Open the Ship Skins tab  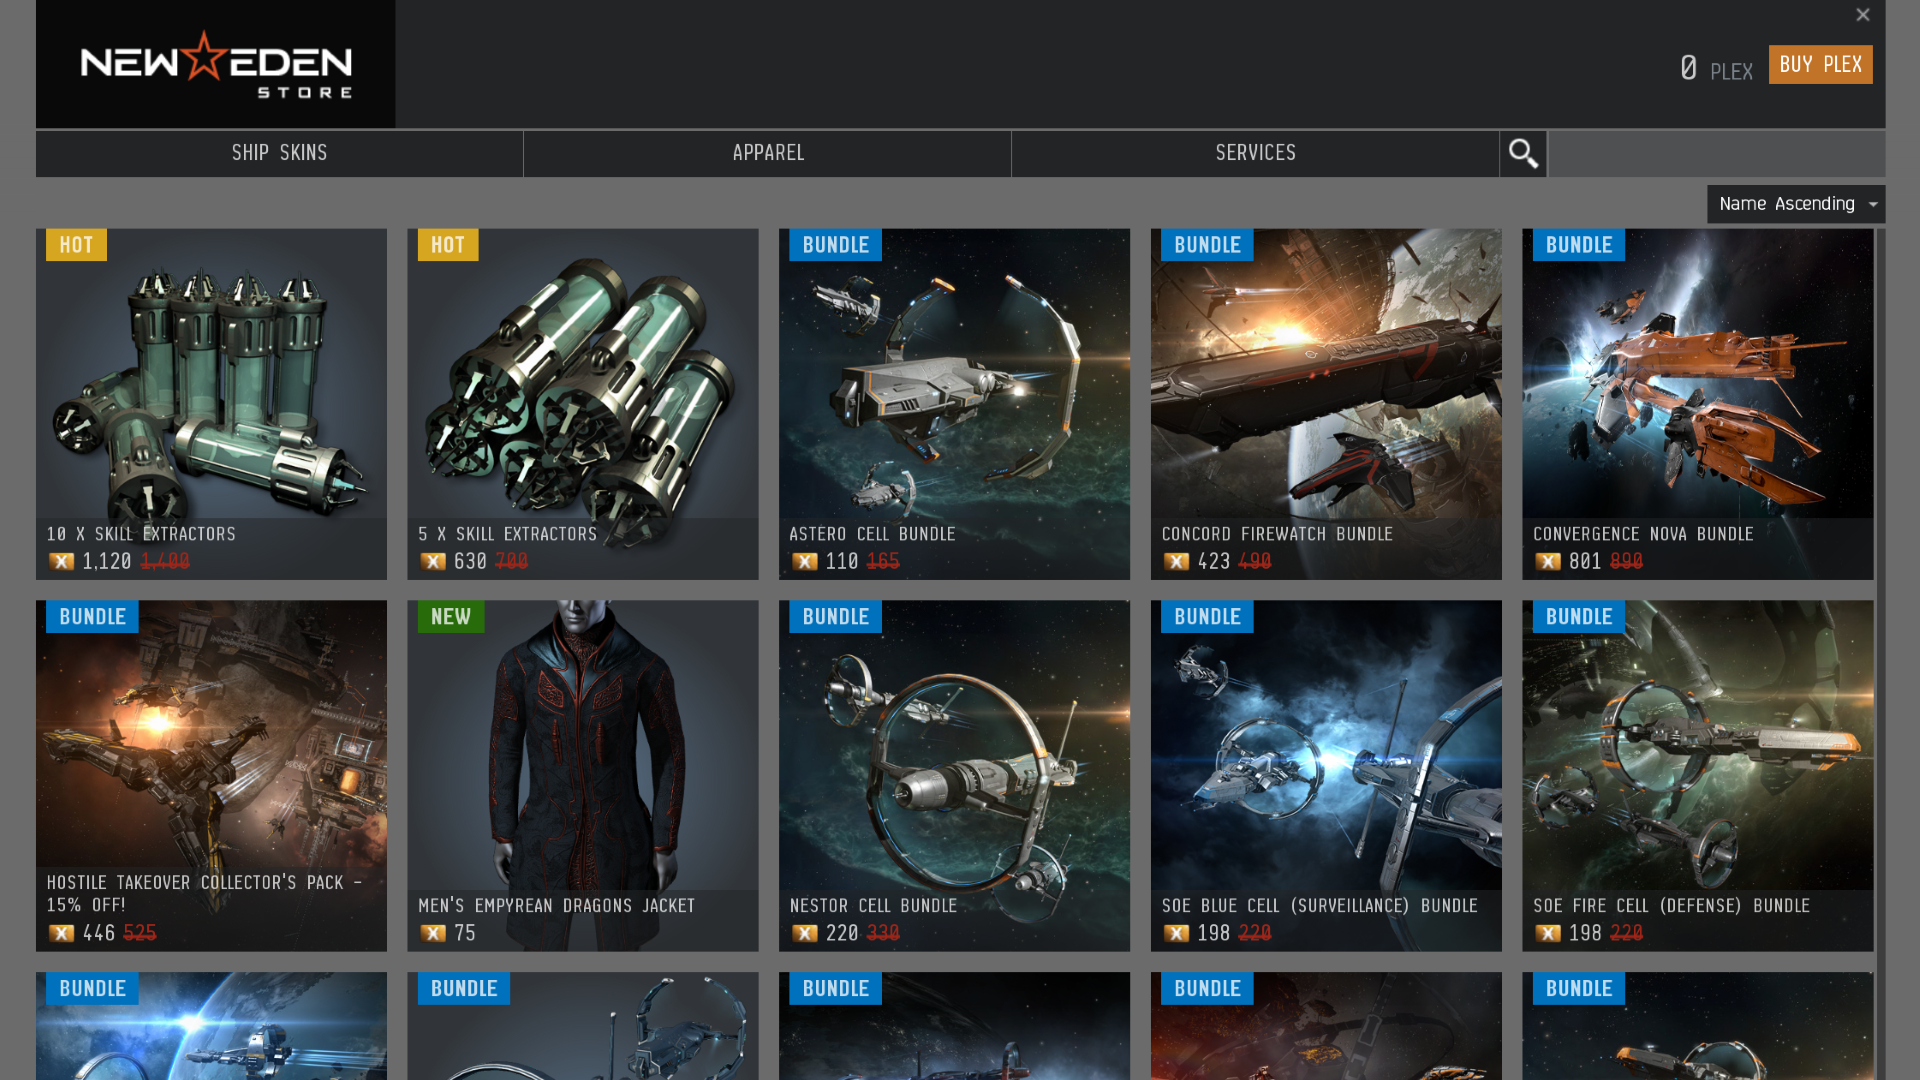click(279, 154)
